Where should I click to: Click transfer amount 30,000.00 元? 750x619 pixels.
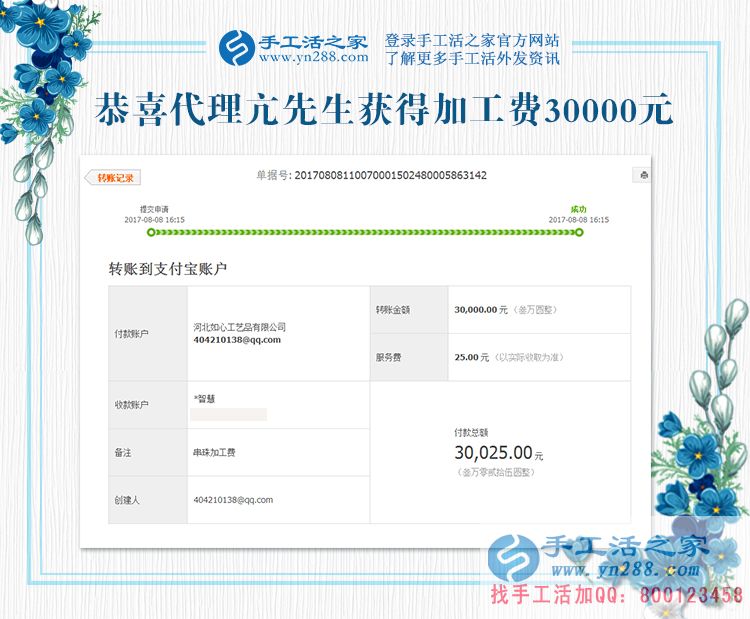(x=481, y=310)
